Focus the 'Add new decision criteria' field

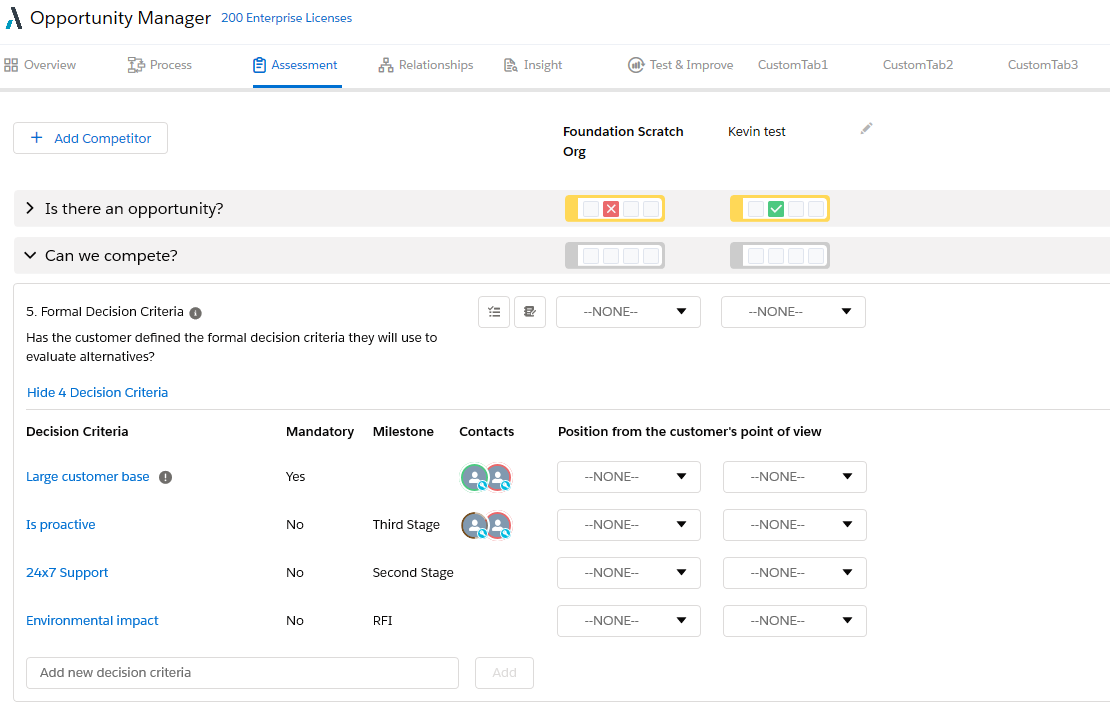[x=242, y=673]
